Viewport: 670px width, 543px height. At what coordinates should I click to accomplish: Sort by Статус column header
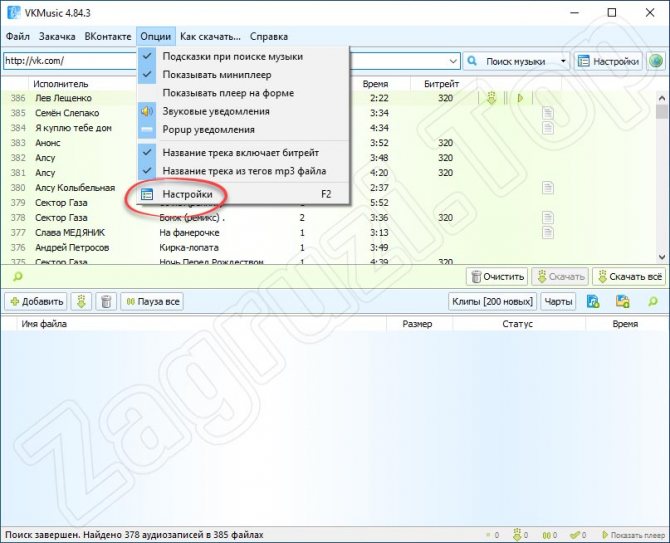tap(517, 324)
